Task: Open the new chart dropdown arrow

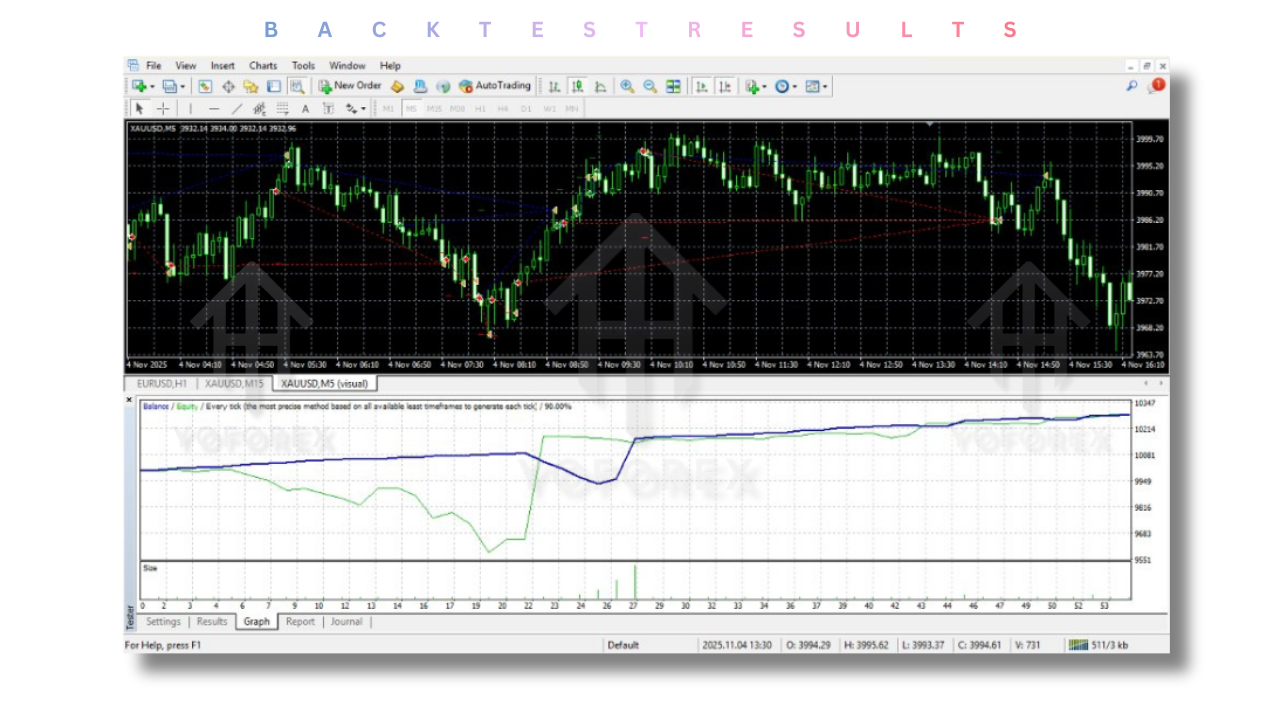Action: 150,86
